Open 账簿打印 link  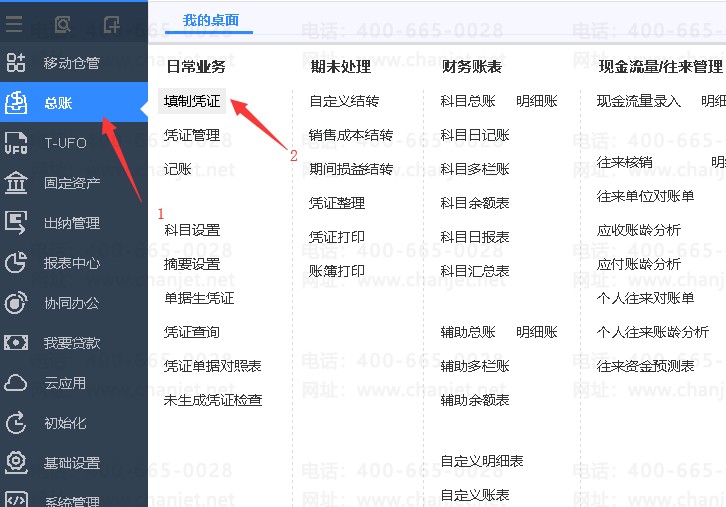click(337, 271)
